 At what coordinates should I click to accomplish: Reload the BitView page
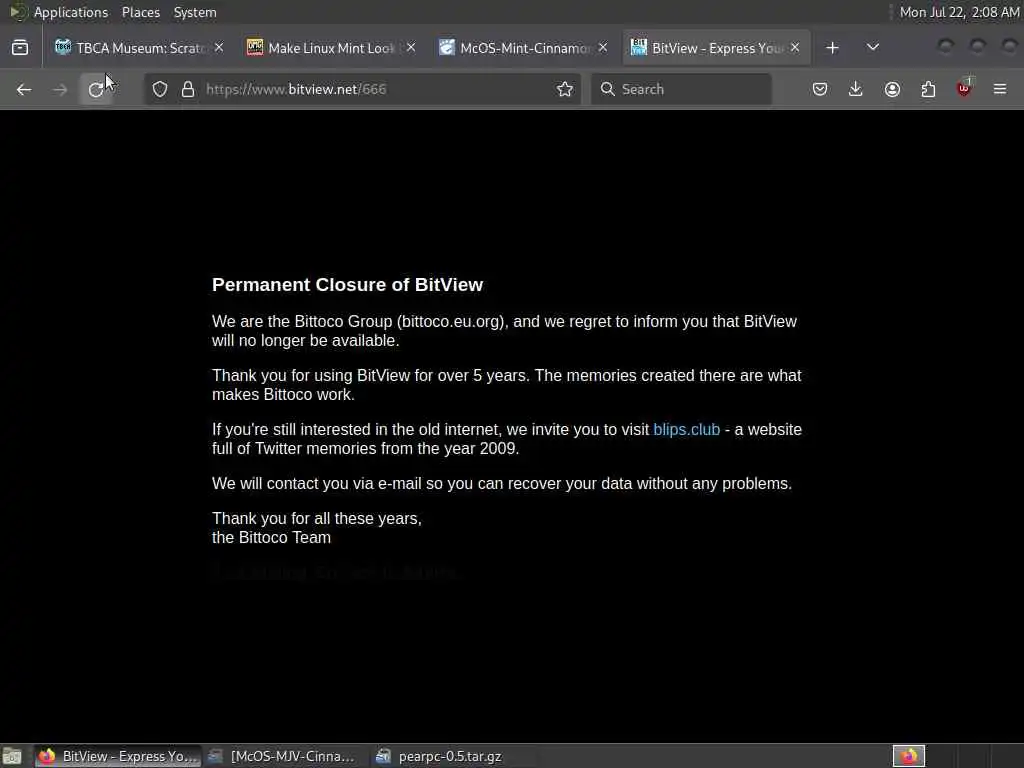96,89
